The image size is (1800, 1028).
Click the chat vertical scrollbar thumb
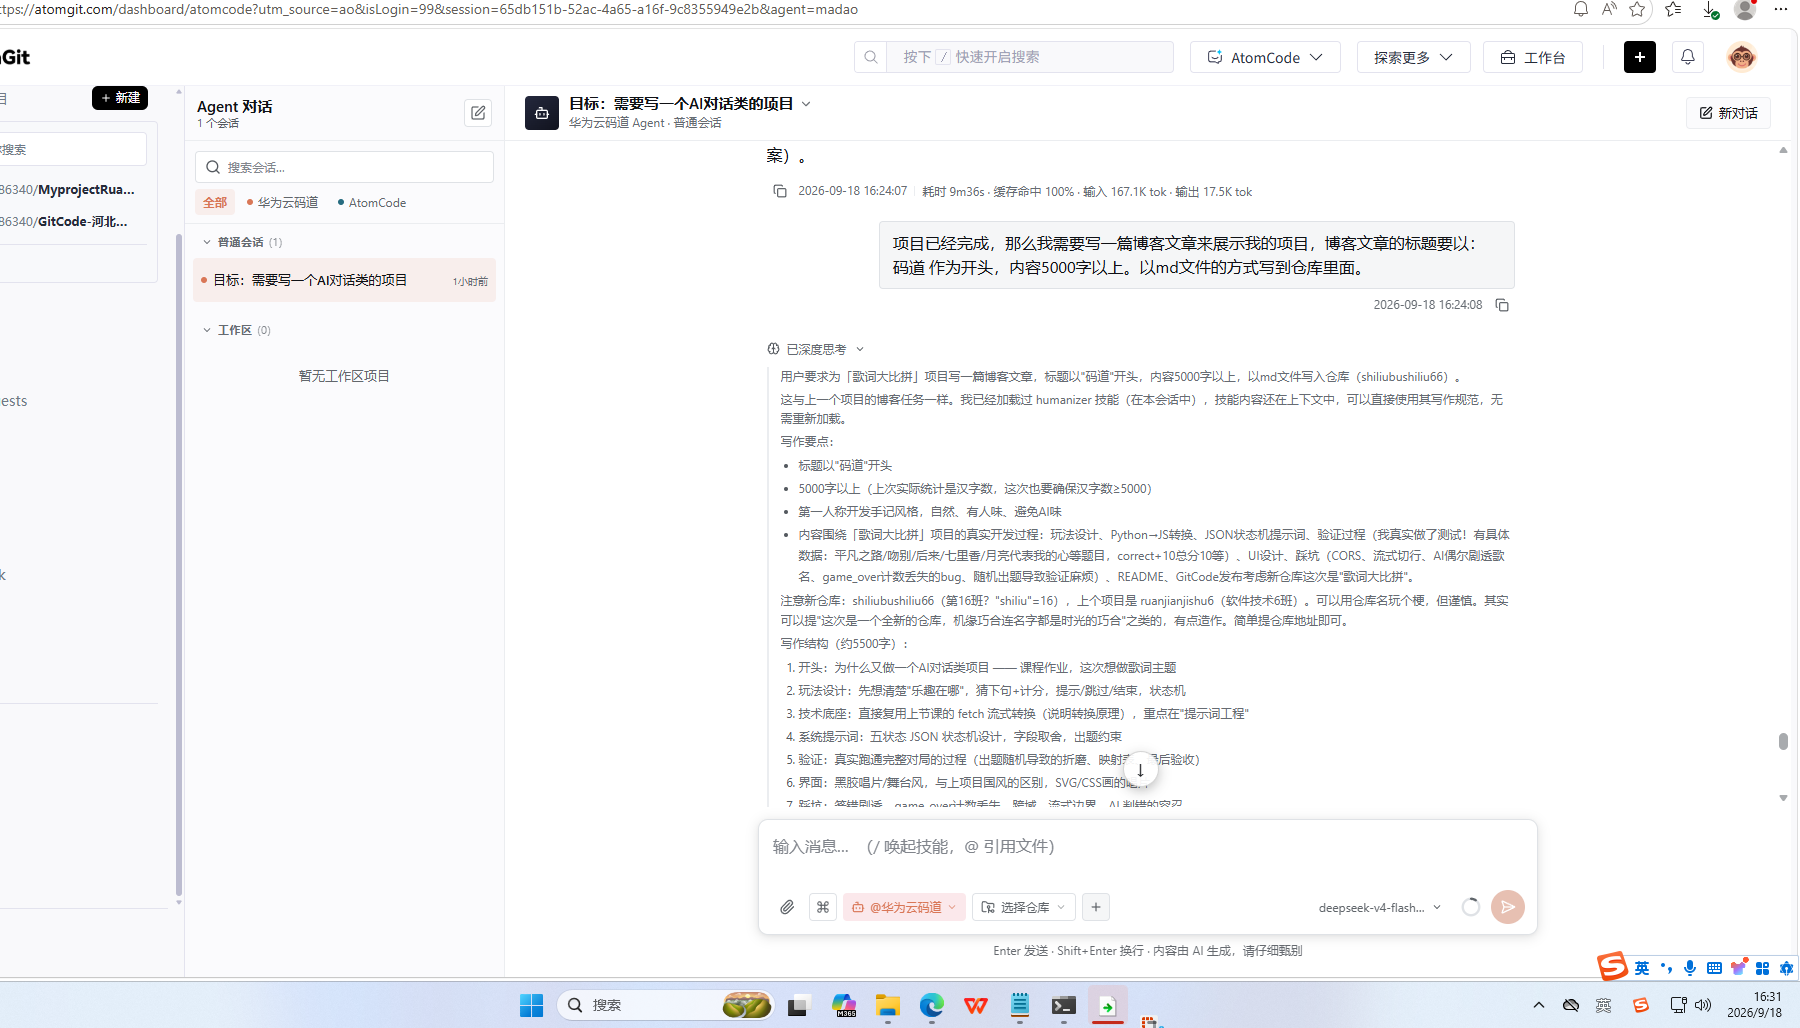(x=1783, y=741)
